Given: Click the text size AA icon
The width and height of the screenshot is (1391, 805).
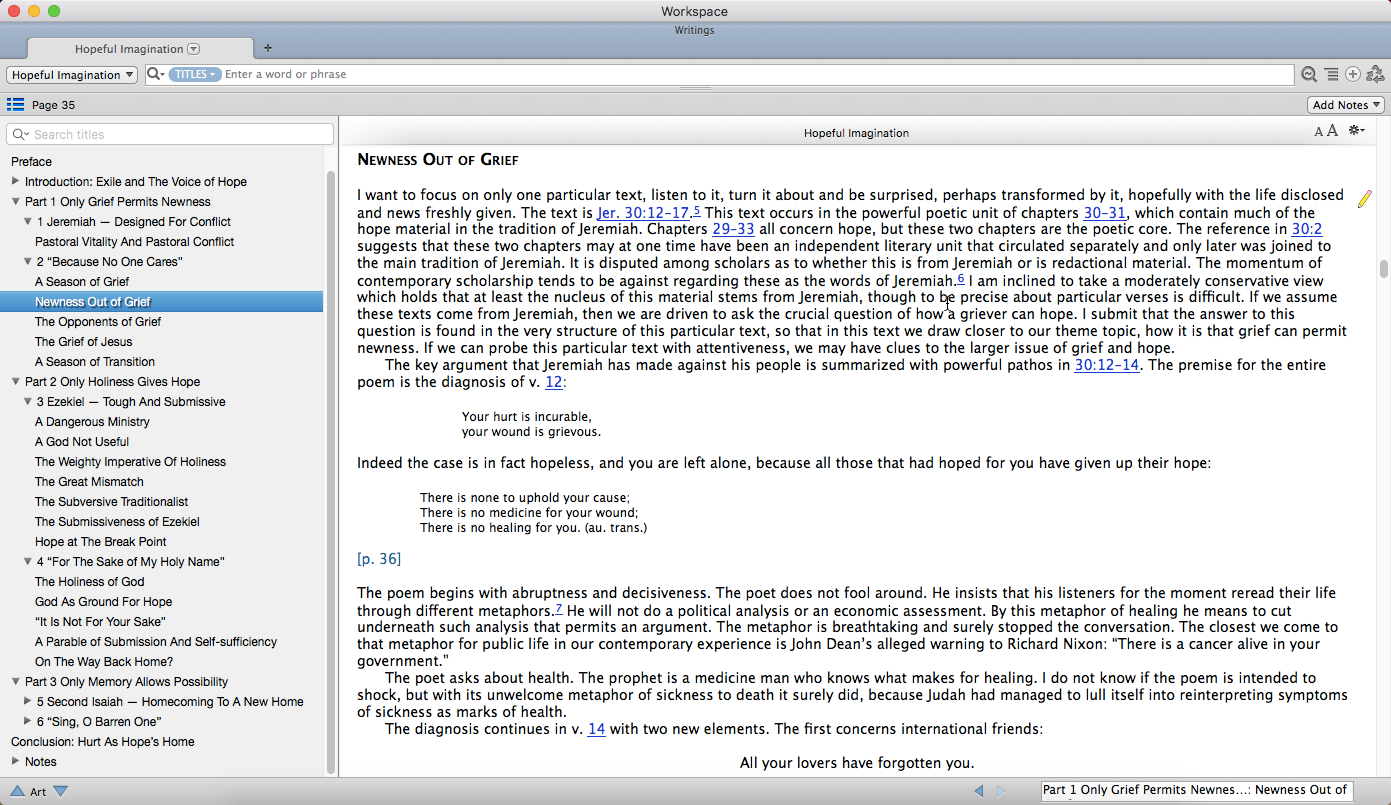Looking at the screenshot, I should (x=1325, y=131).
